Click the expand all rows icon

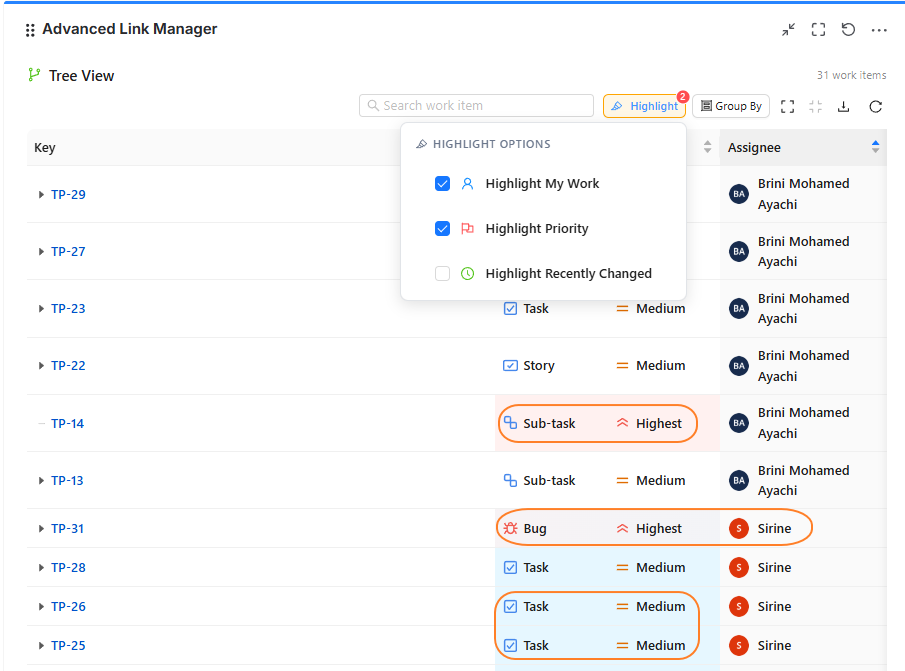coord(787,106)
